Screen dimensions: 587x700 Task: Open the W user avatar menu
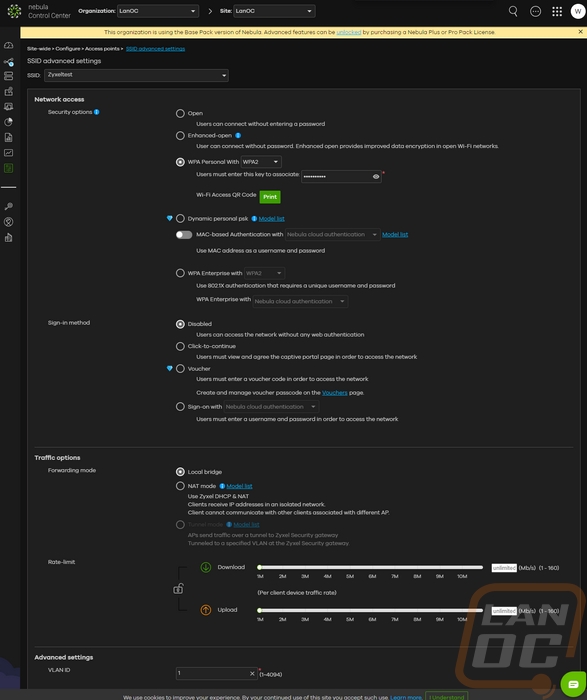pyautogui.click(x=578, y=11)
